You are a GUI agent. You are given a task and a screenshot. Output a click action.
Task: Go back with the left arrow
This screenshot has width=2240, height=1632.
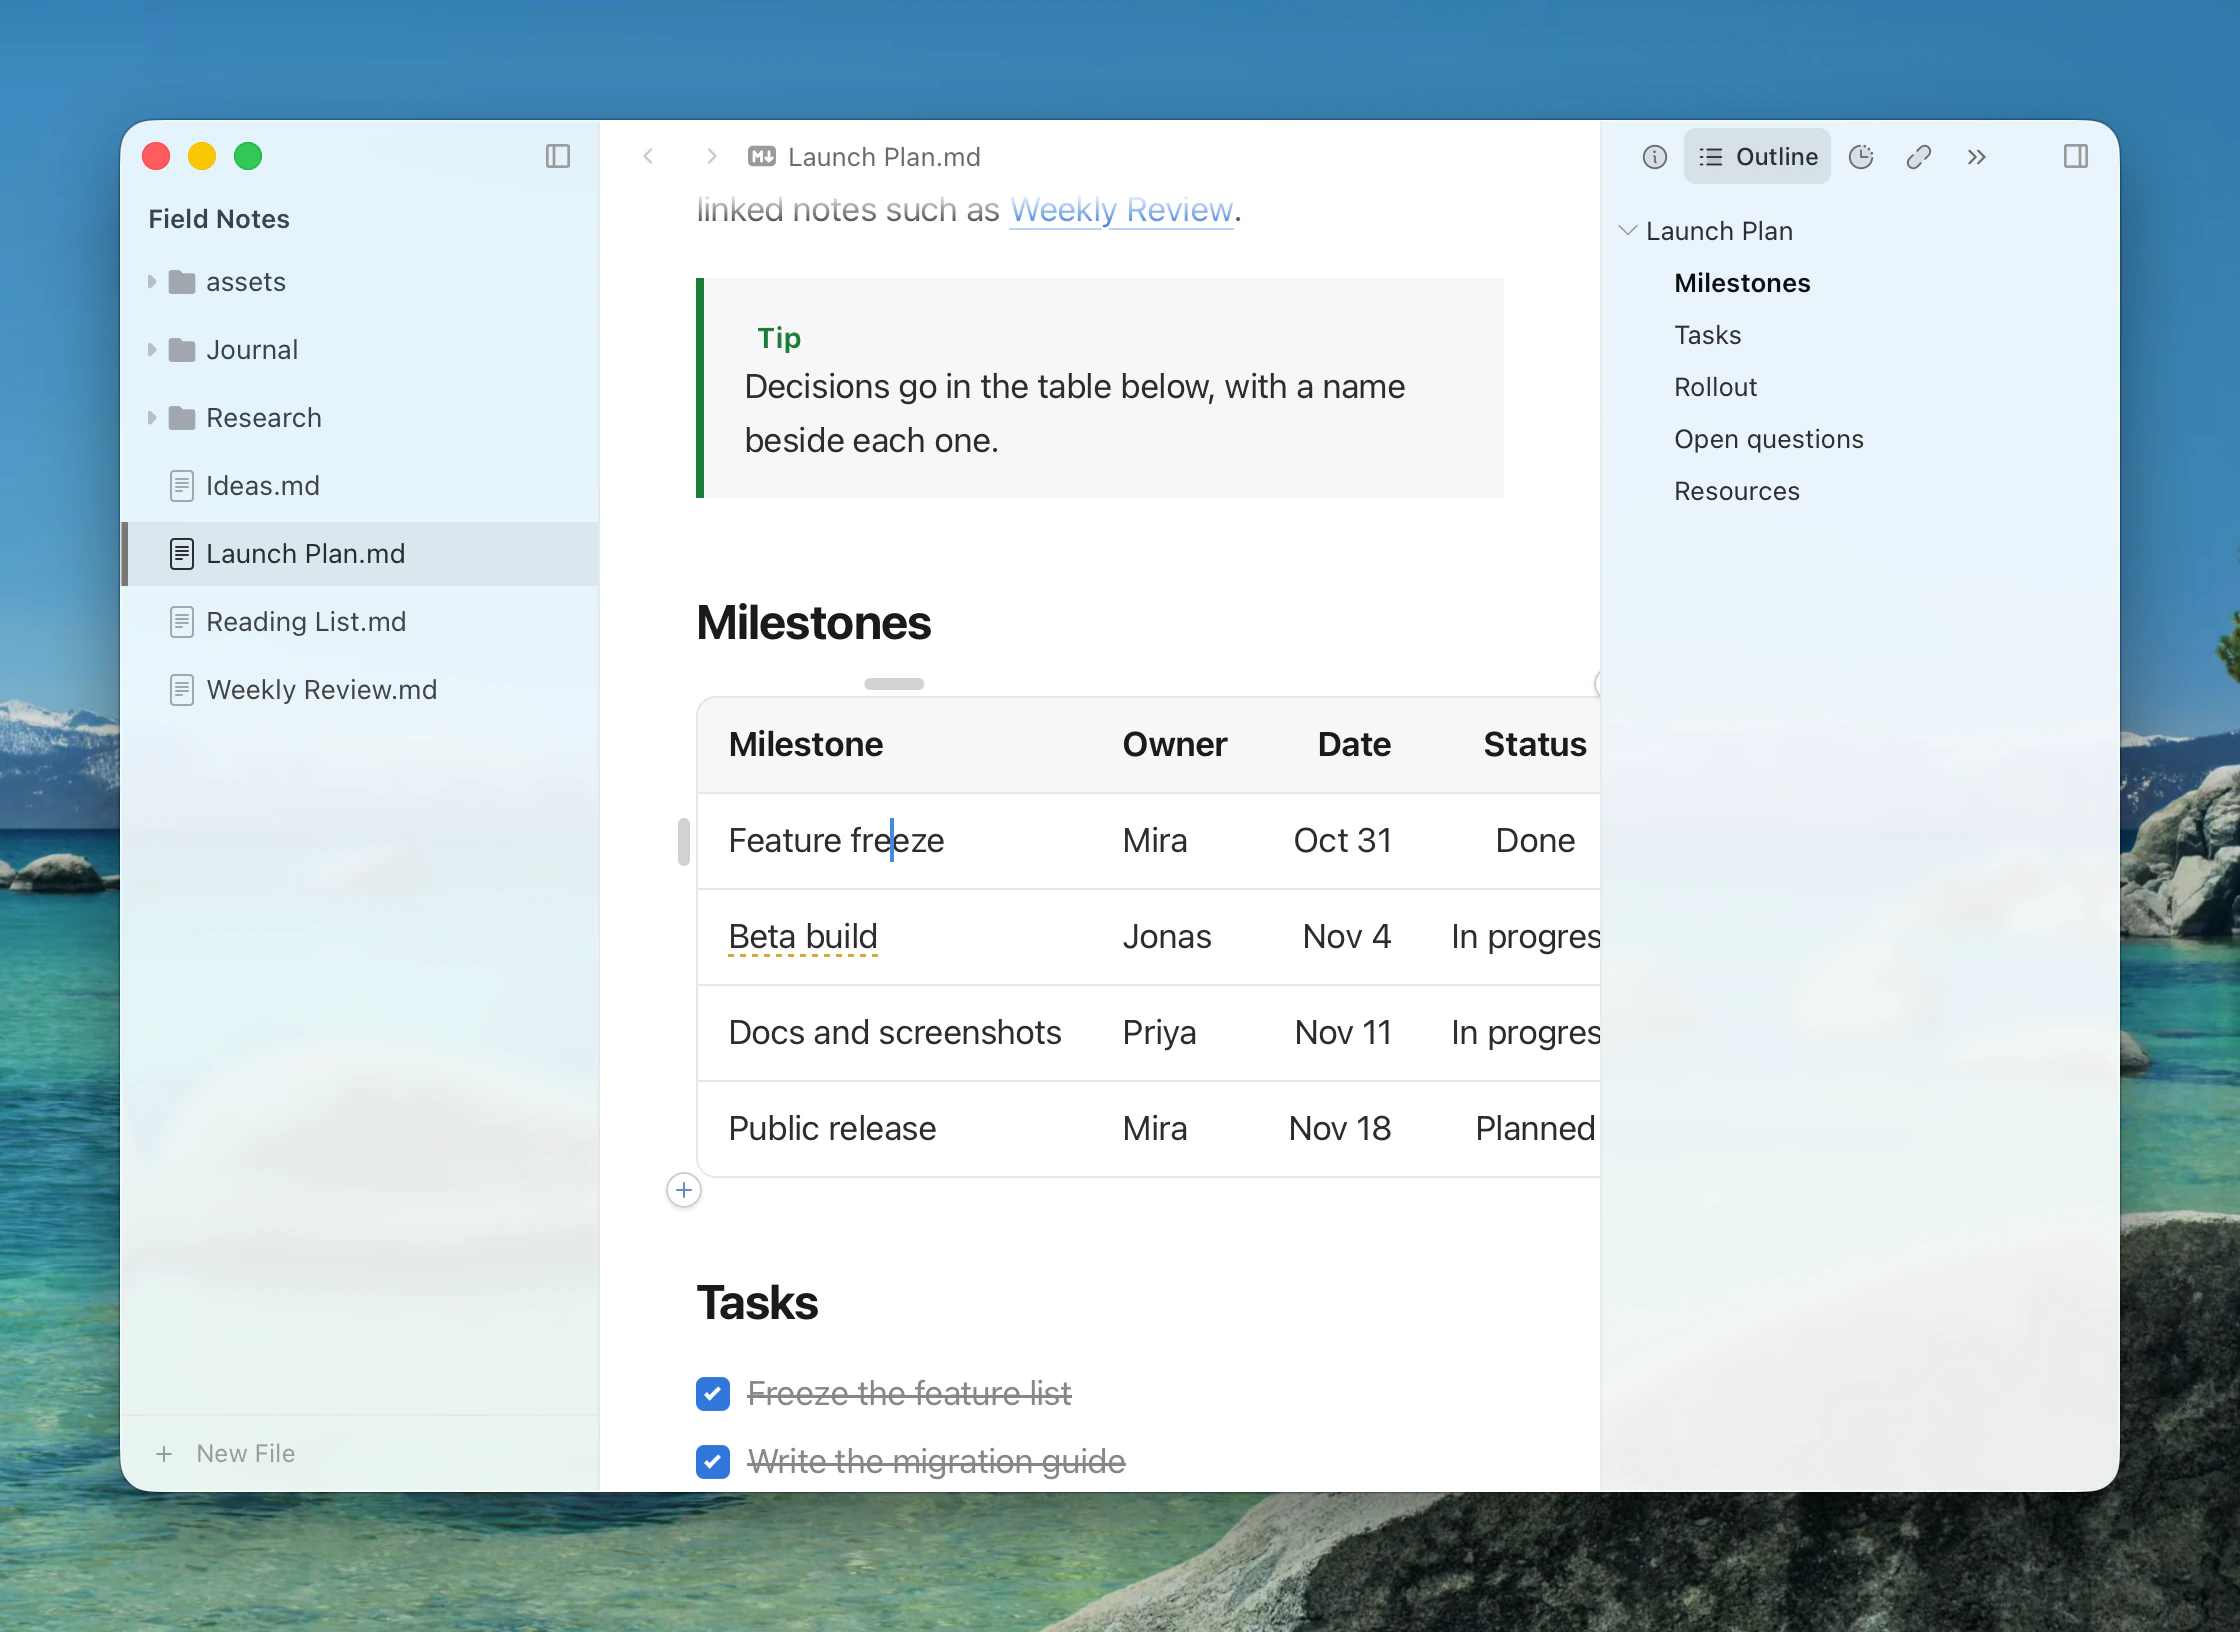pyautogui.click(x=648, y=156)
